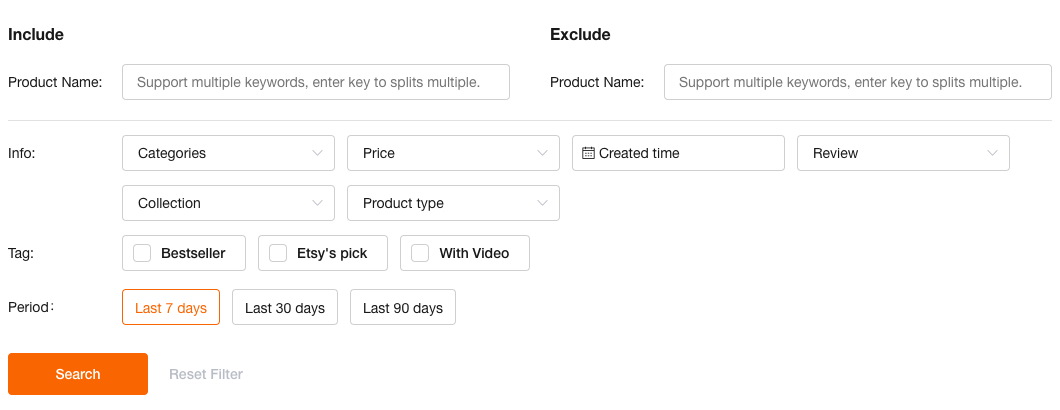Tick the With Video checkbox
Viewport: 1060px width, 410px height.
pos(420,253)
